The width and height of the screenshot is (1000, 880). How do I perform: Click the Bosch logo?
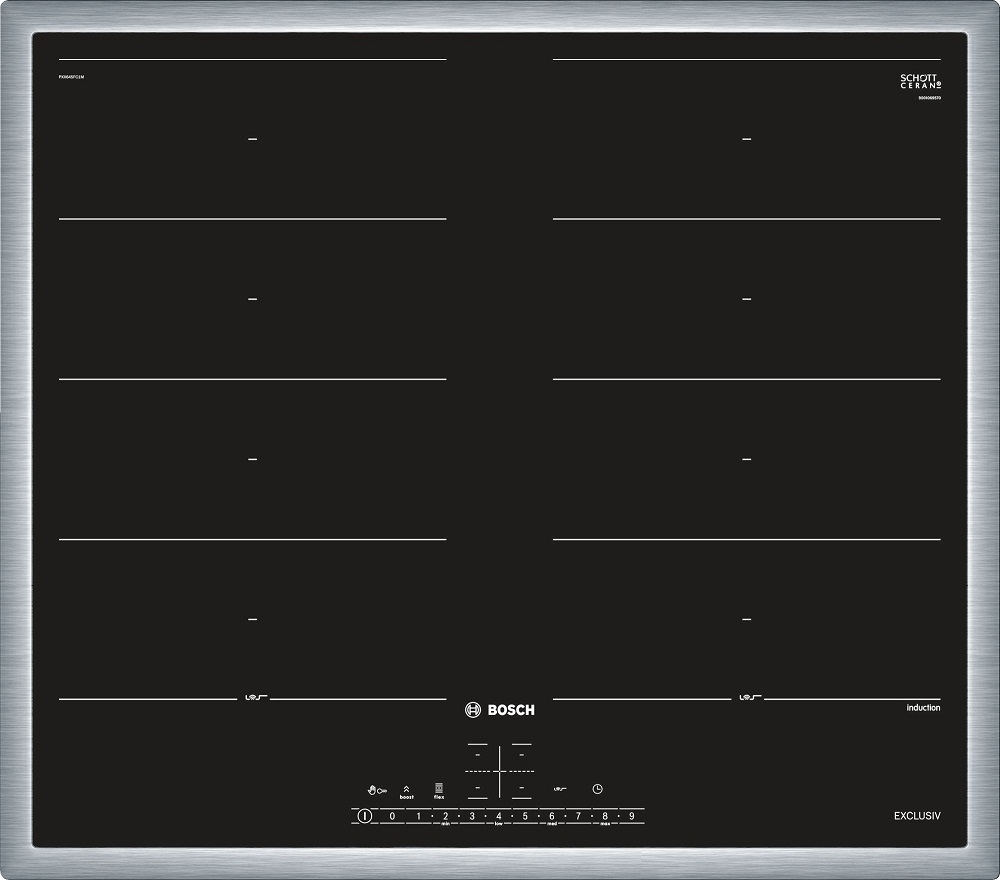tap(500, 710)
